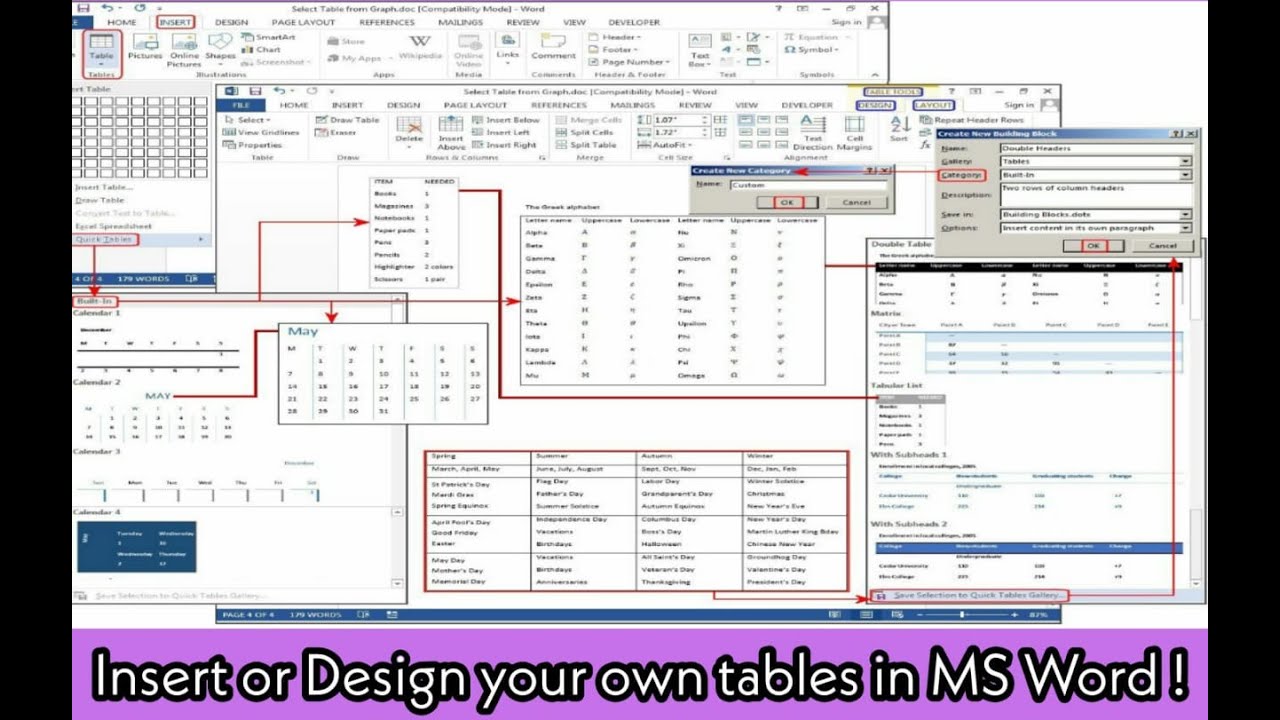This screenshot has height=720, width=1280.
Task: Click the Pictures icon in the Illustrations group
Action: pos(145,49)
